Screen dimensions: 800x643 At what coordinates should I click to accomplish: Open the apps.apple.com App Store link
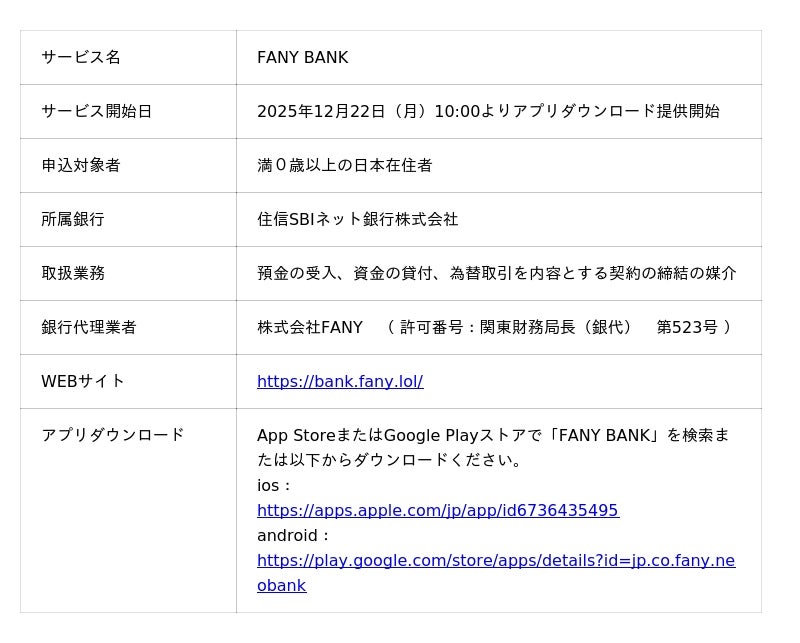coord(437,510)
